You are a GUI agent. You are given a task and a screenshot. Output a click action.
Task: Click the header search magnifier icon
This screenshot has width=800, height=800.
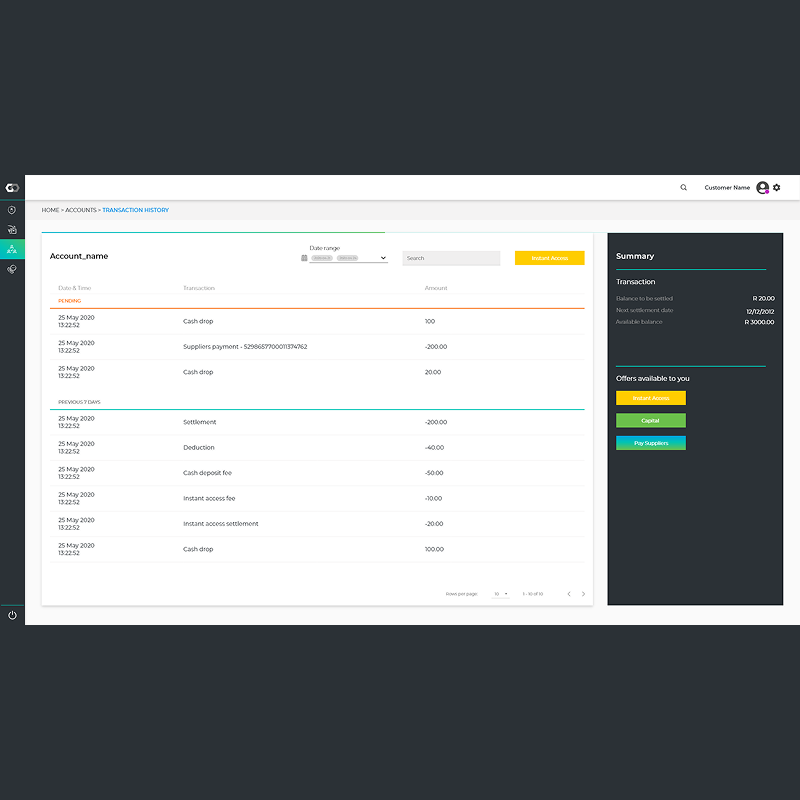click(x=684, y=188)
